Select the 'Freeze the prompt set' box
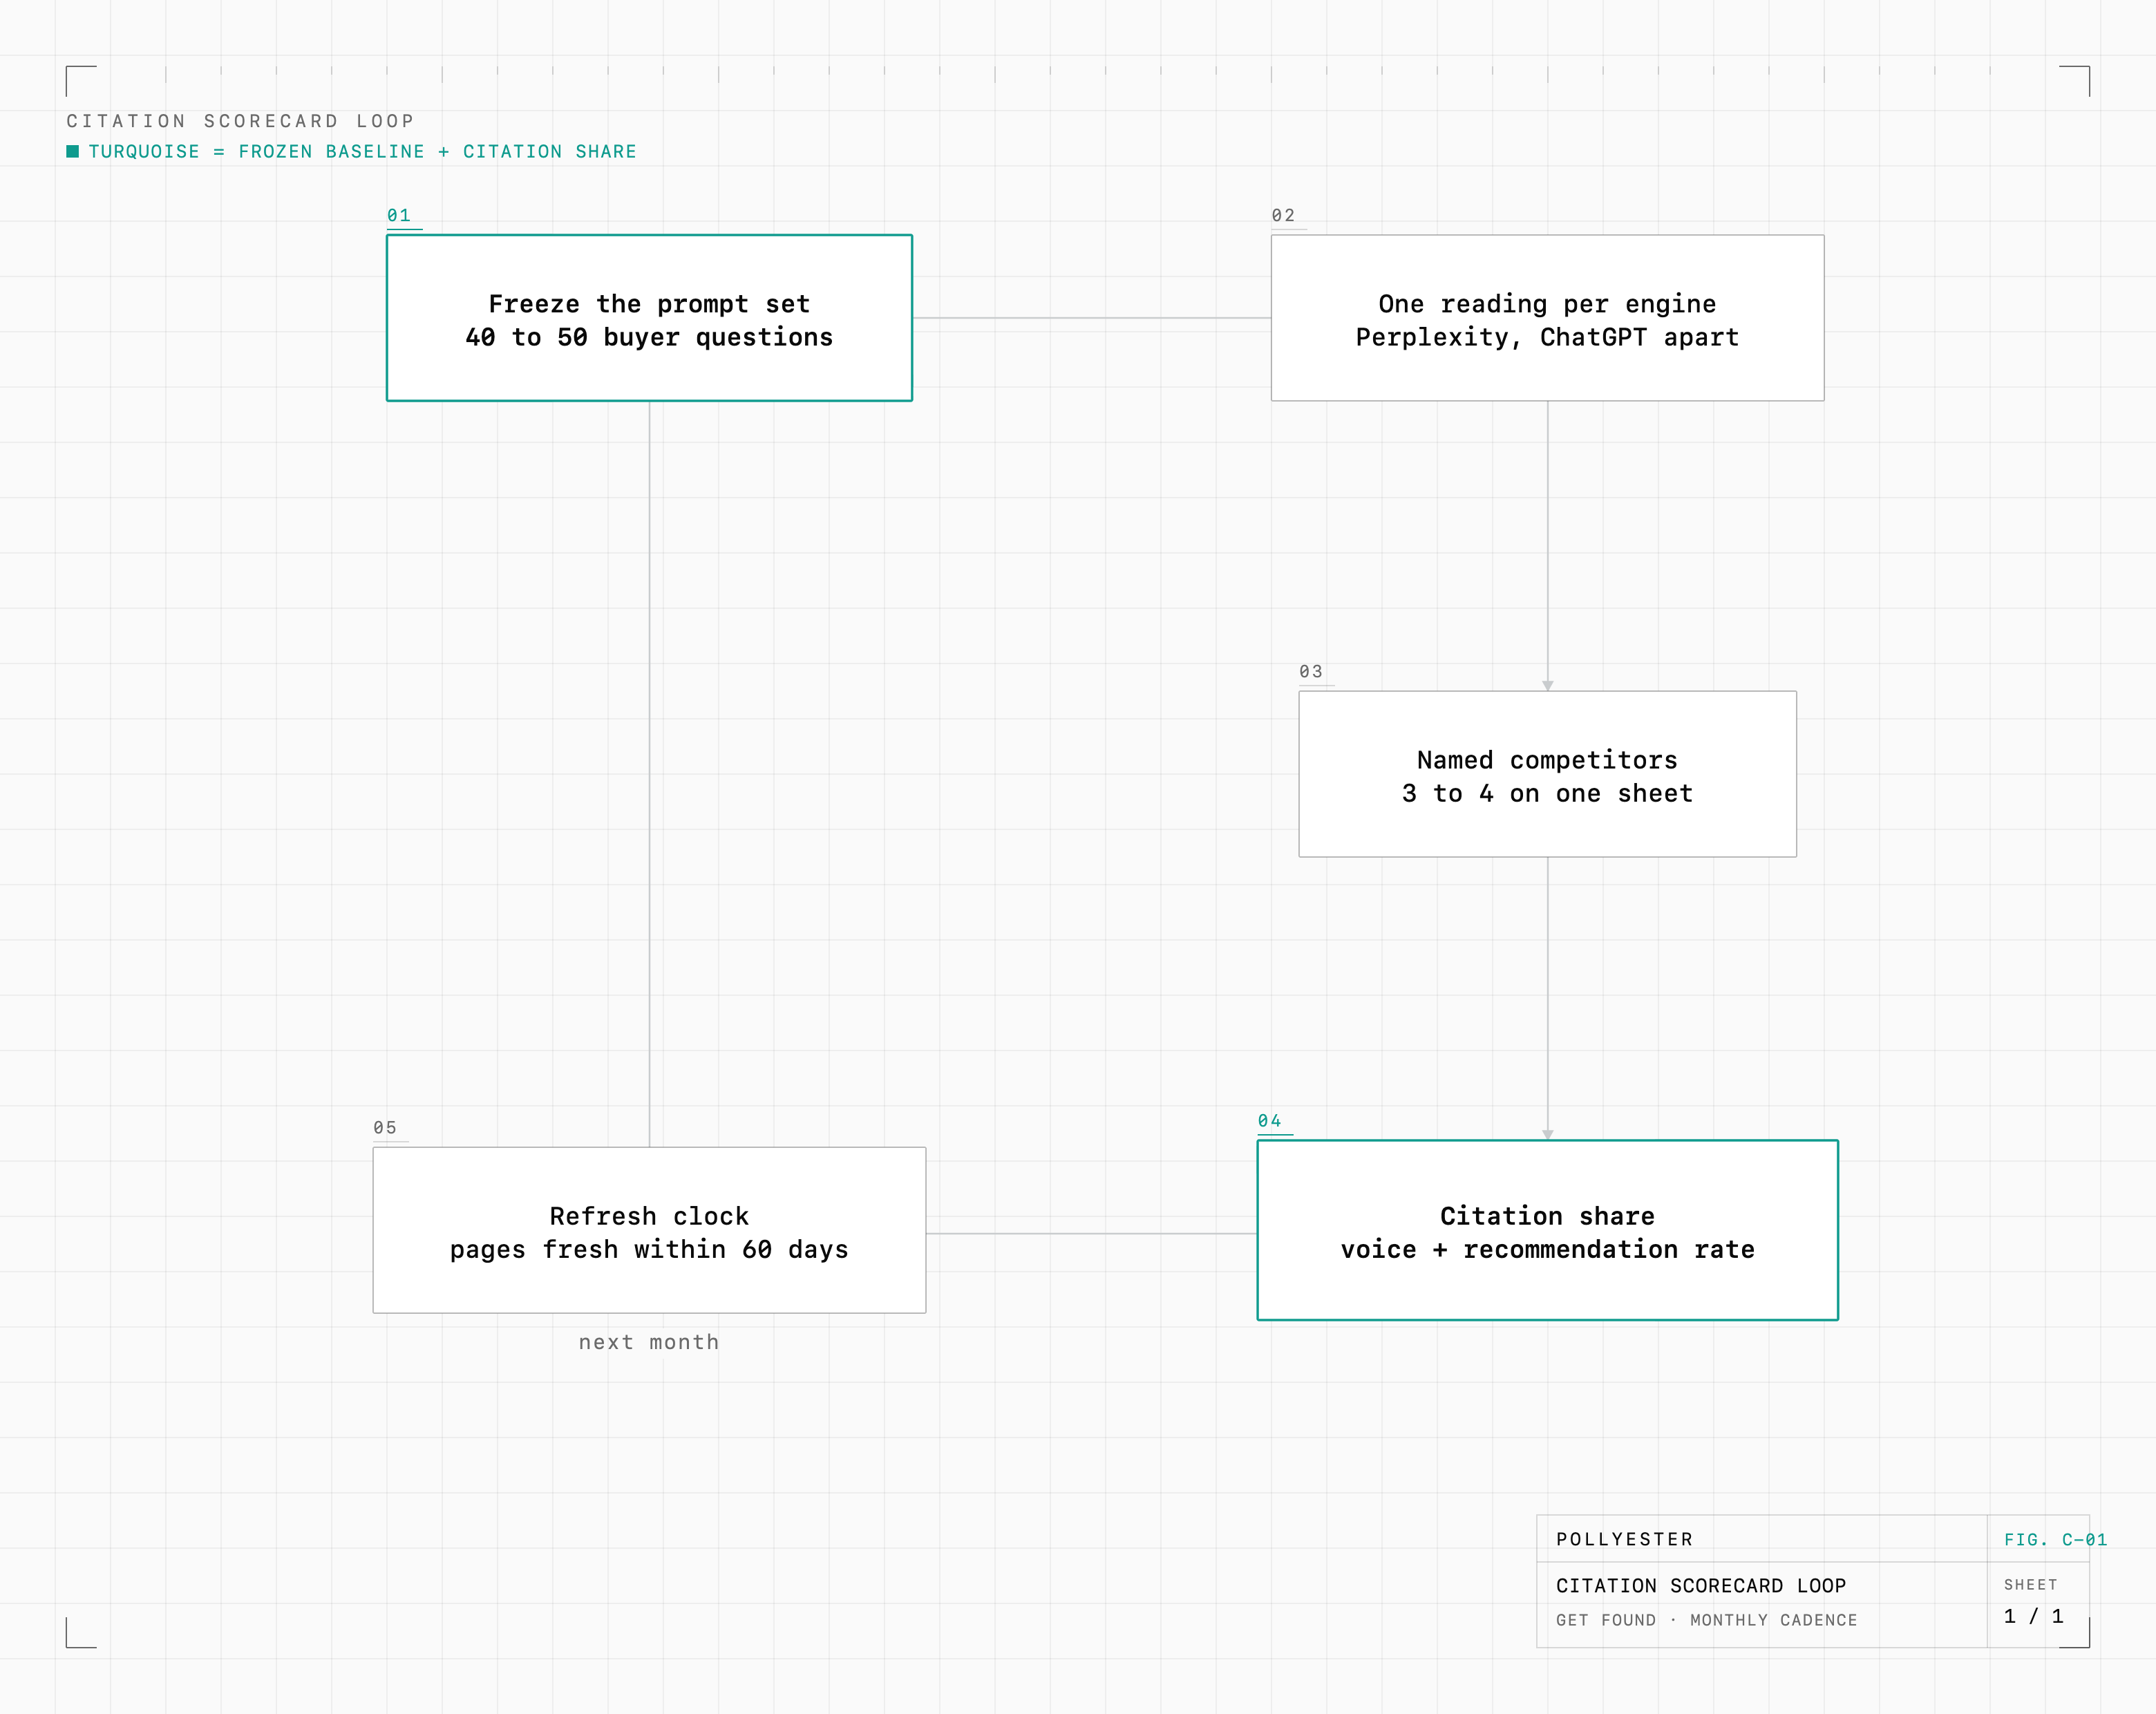Image resolution: width=2156 pixels, height=1714 pixels. coord(649,318)
